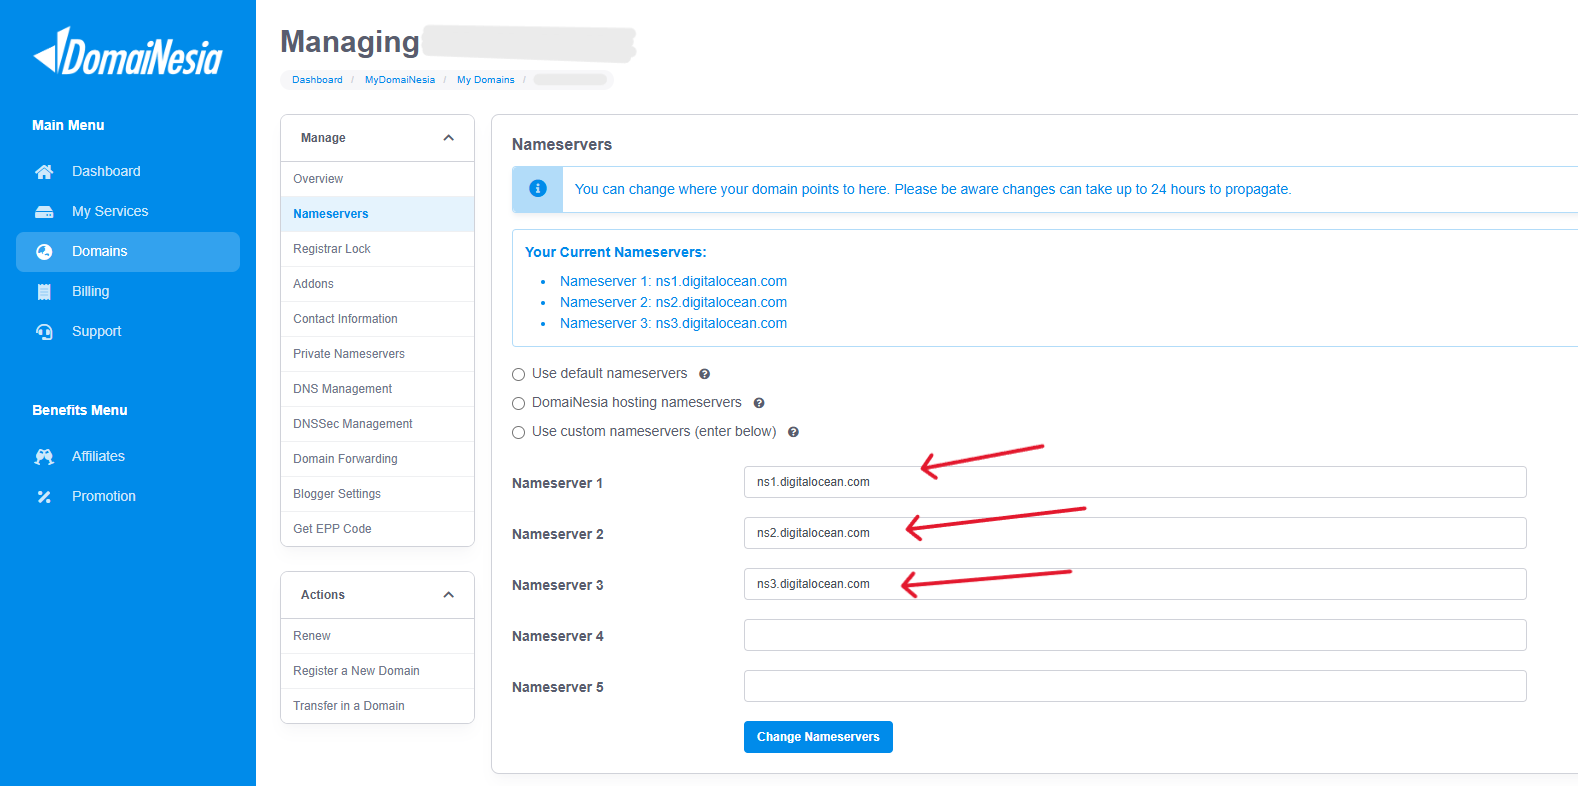The height and width of the screenshot is (786, 1578).
Task: Click into the Nameserver 4 input field
Action: tap(1134, 635)
